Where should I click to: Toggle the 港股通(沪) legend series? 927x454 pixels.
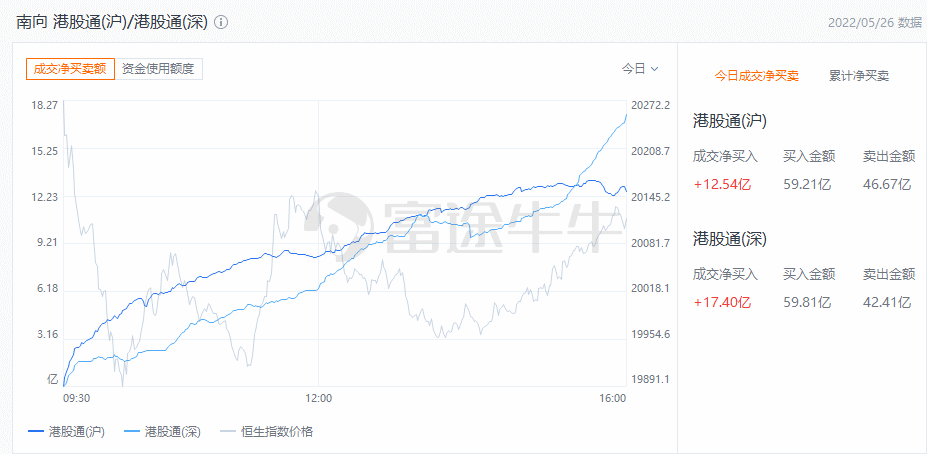(x=65, y=432)
